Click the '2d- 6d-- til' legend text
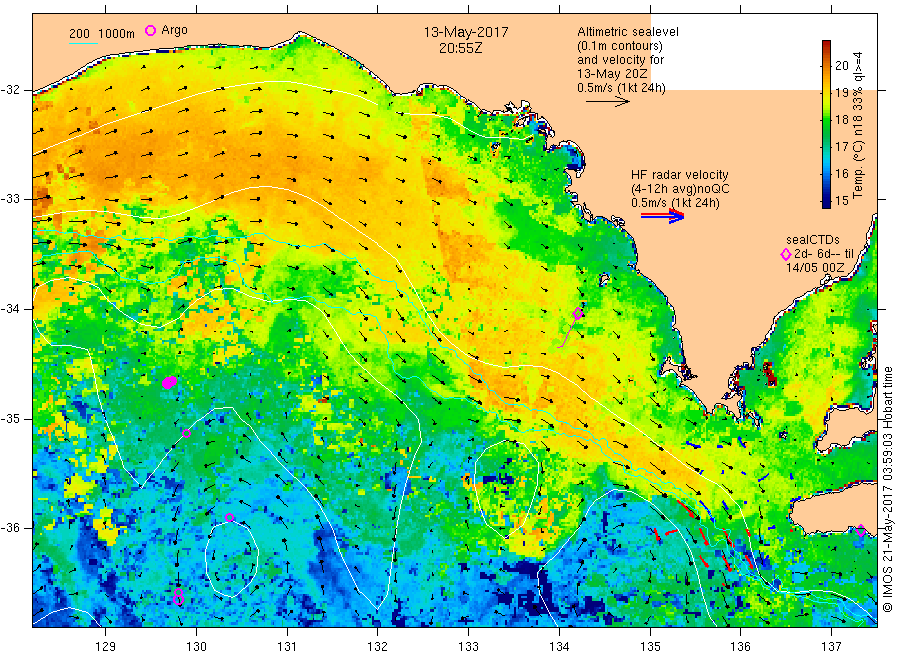Image resolution: width=900 pixels, height=660 pixels. click(824, 254)
